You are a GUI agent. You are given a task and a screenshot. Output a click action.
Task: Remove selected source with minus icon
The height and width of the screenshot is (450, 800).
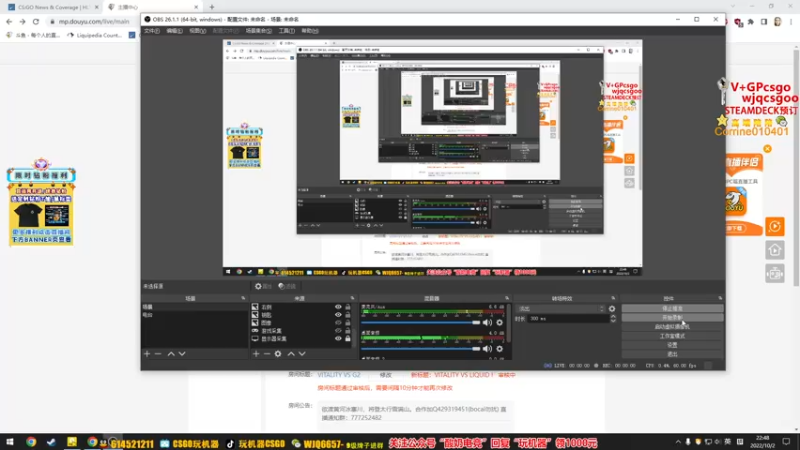(x=267, y=354)
